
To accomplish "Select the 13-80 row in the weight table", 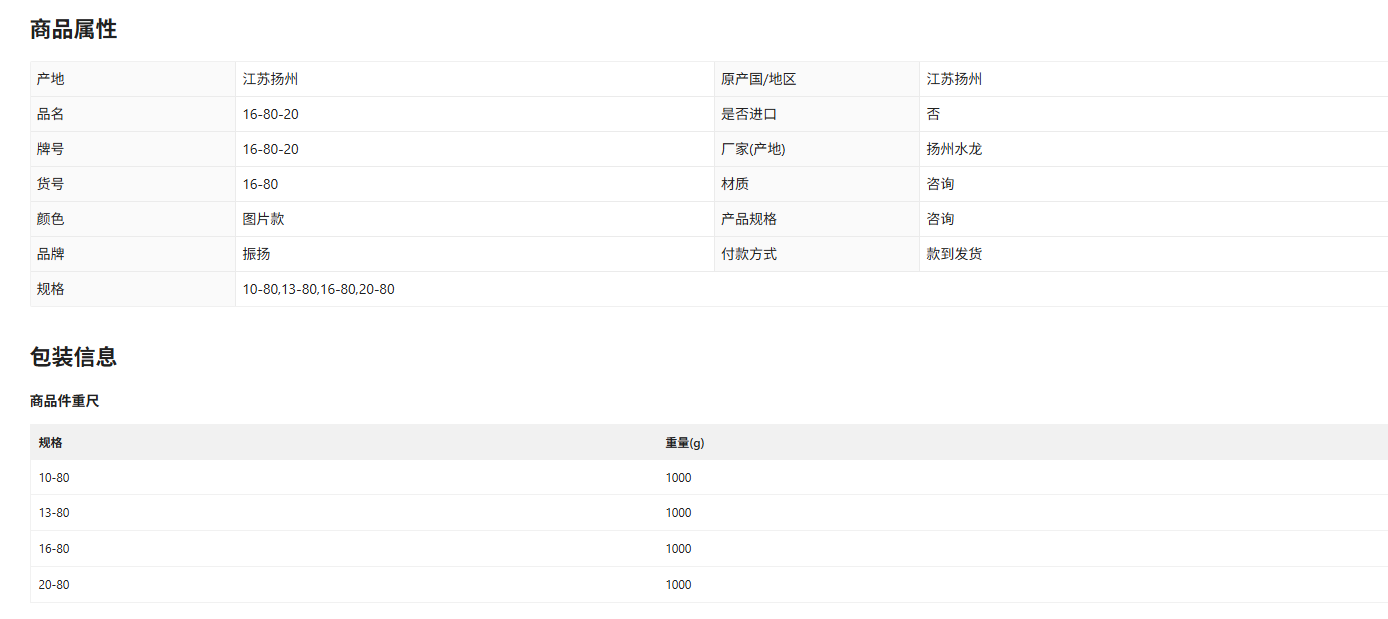I will click(54, 513).
